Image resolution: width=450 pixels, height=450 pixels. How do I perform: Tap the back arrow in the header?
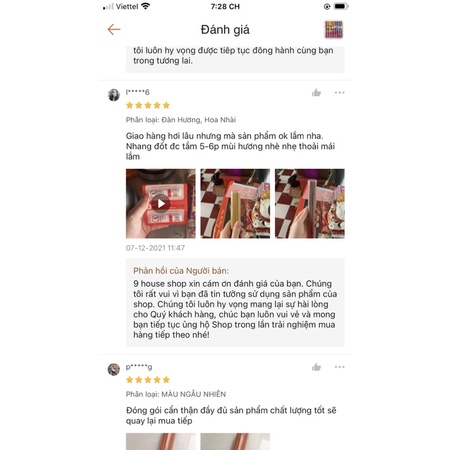pyautogui.click(x=114, y=29)
